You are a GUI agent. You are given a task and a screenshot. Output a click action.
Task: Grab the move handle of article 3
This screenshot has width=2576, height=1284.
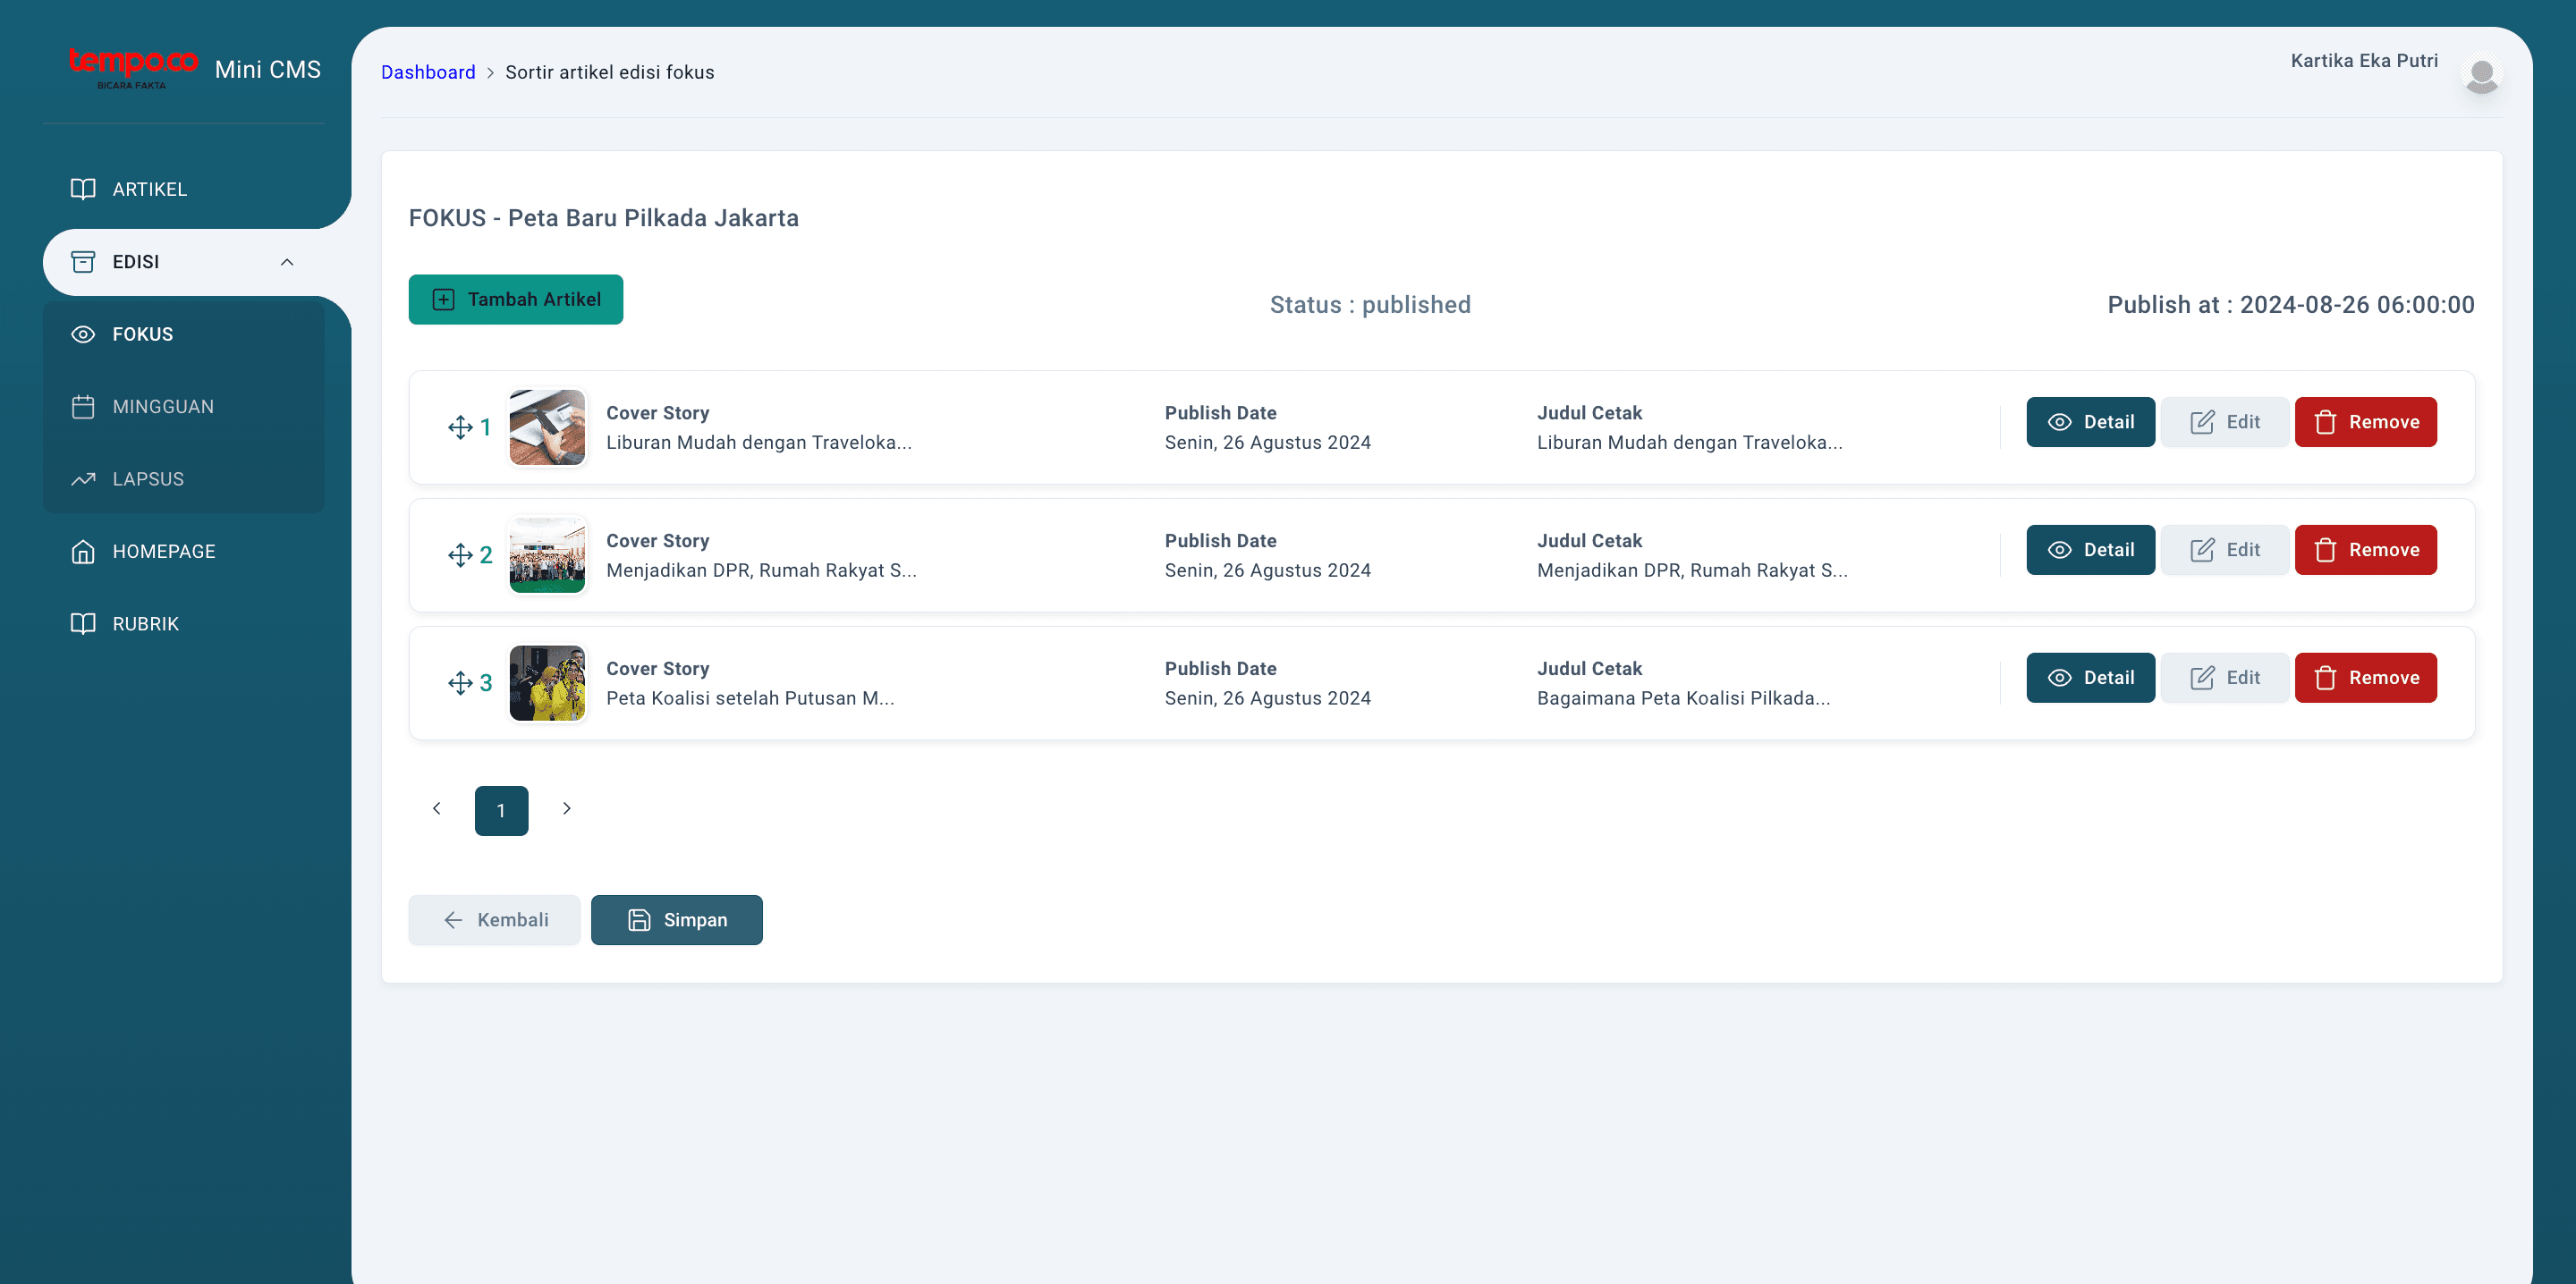[x=460, y=684]
